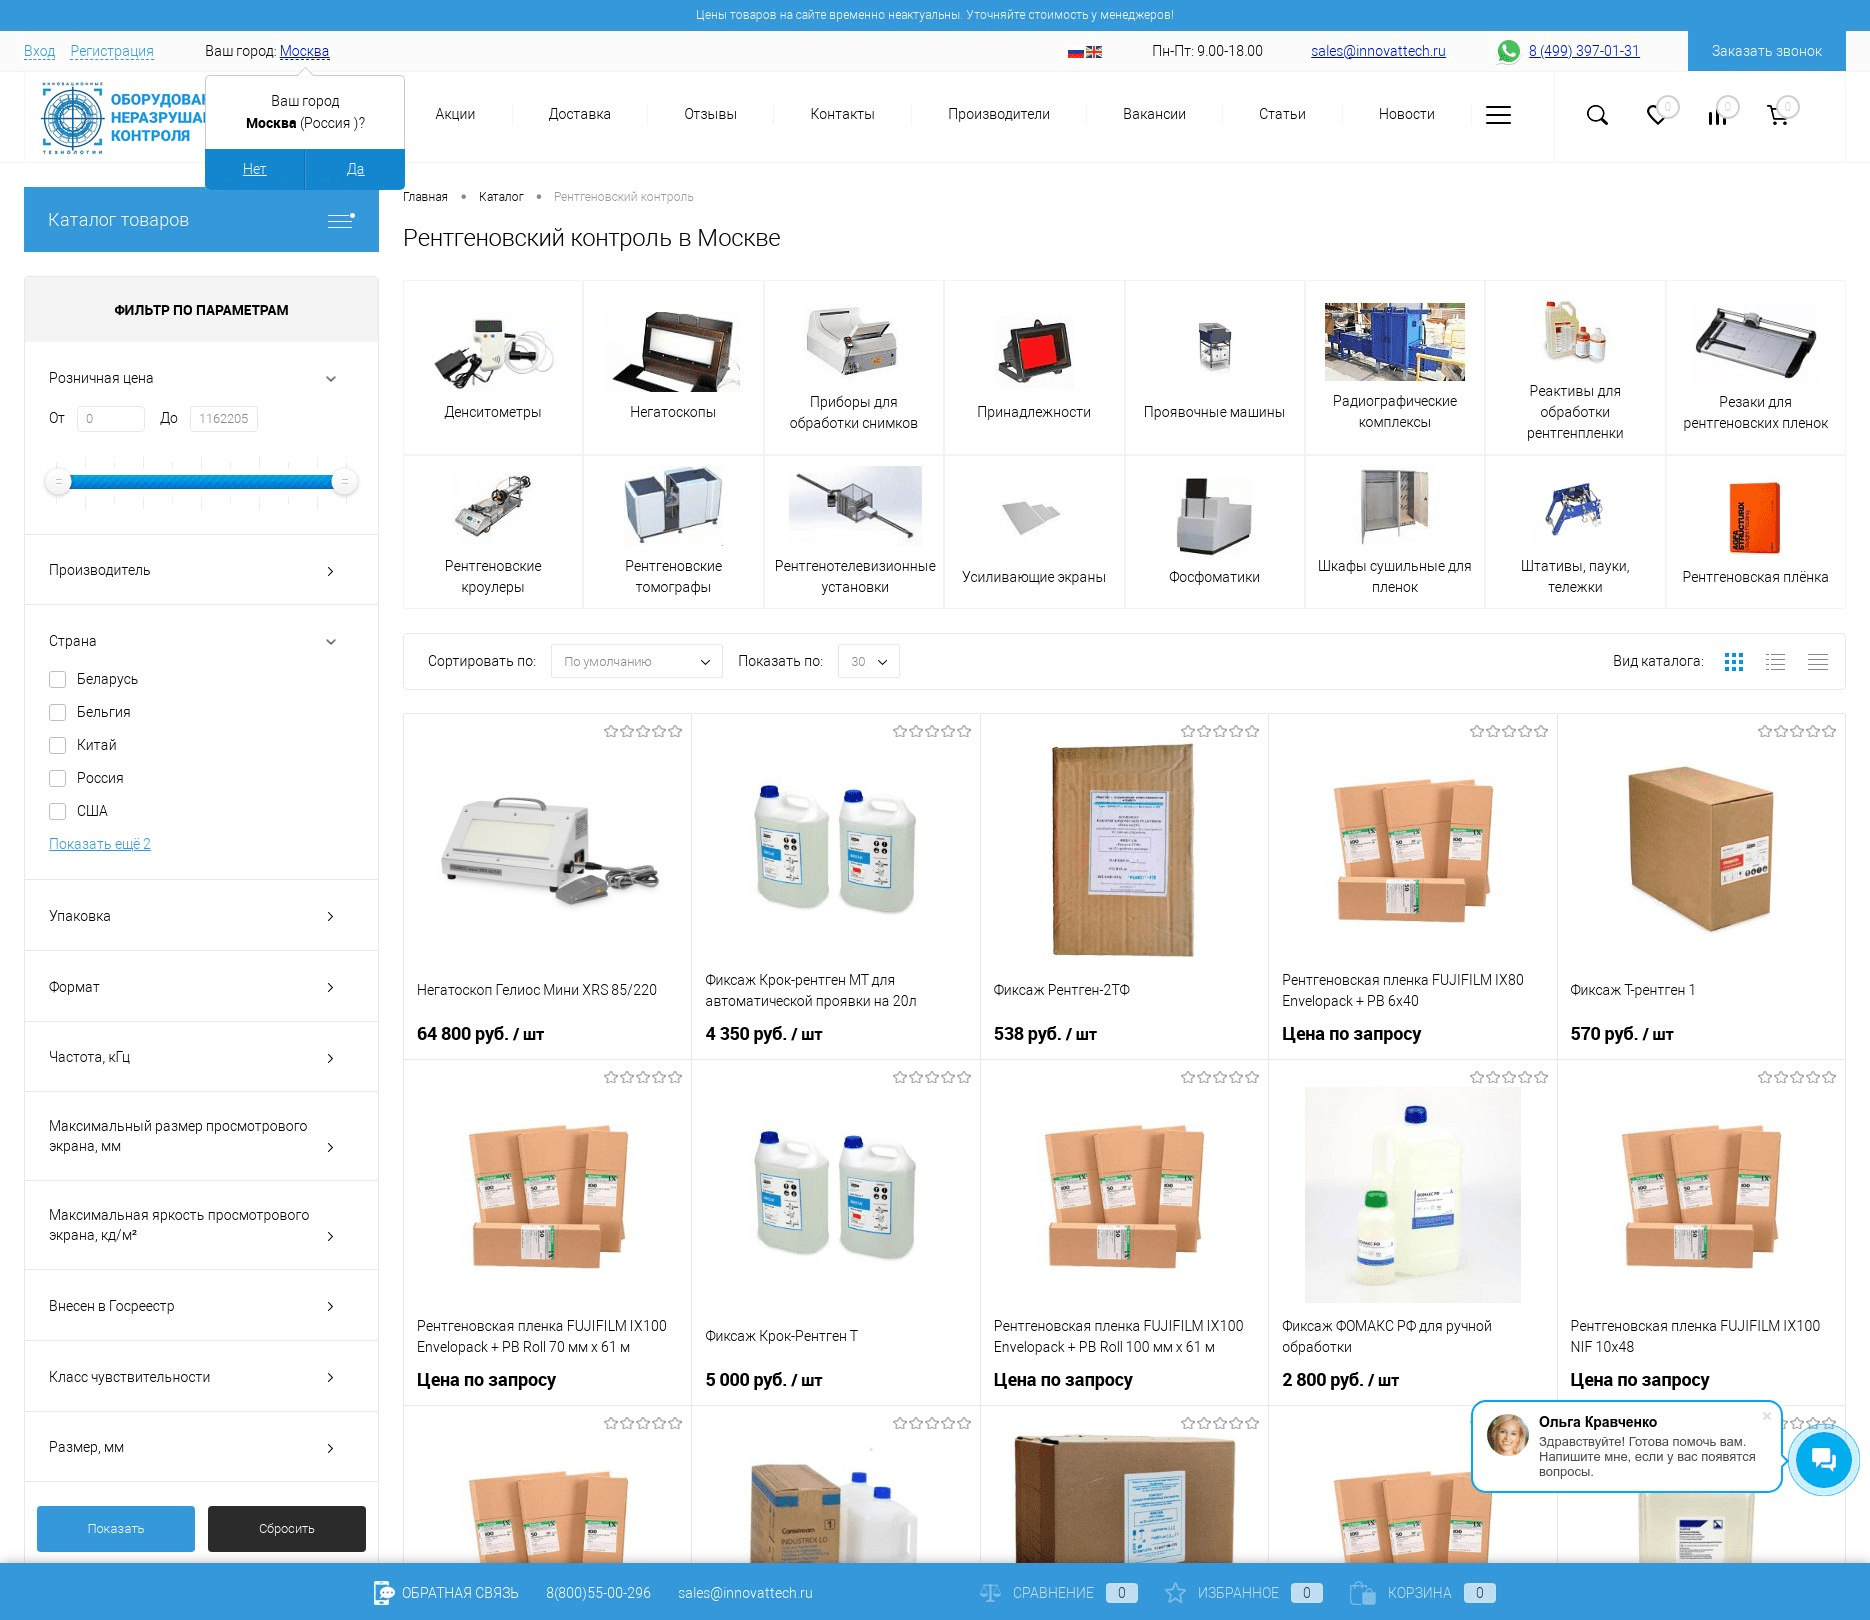
Task: Click the minimum price slider handle
Action: pyautogui.click(x=58, y=483)
